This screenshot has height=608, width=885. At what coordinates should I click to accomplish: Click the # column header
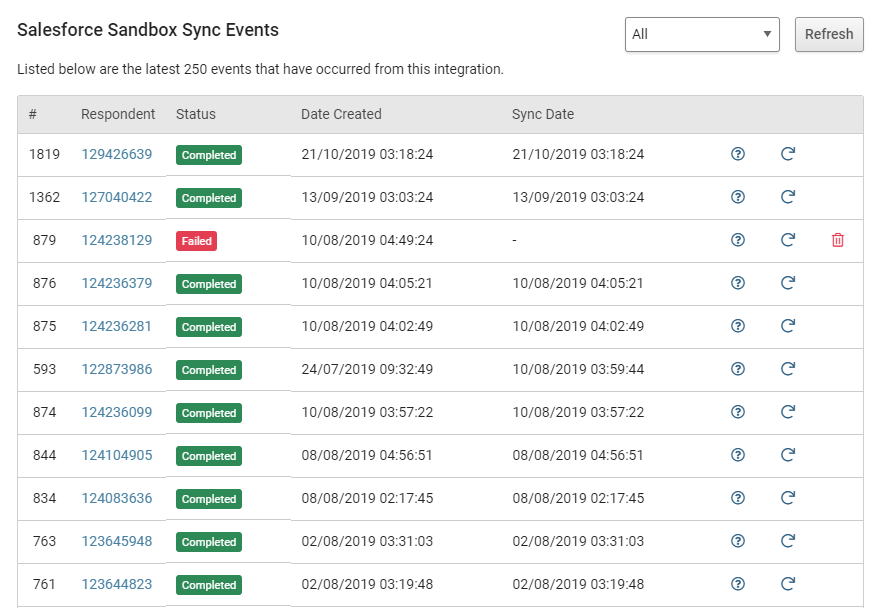click(33, 114)
